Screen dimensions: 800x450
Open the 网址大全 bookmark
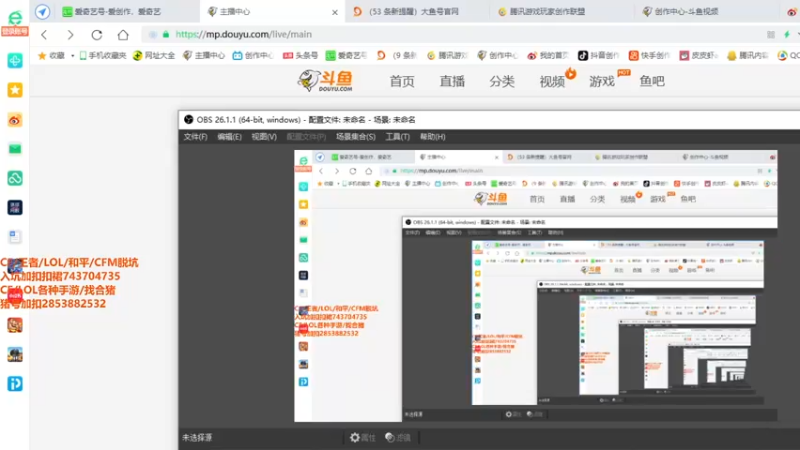pyautogui.click(x=154, y=56)
